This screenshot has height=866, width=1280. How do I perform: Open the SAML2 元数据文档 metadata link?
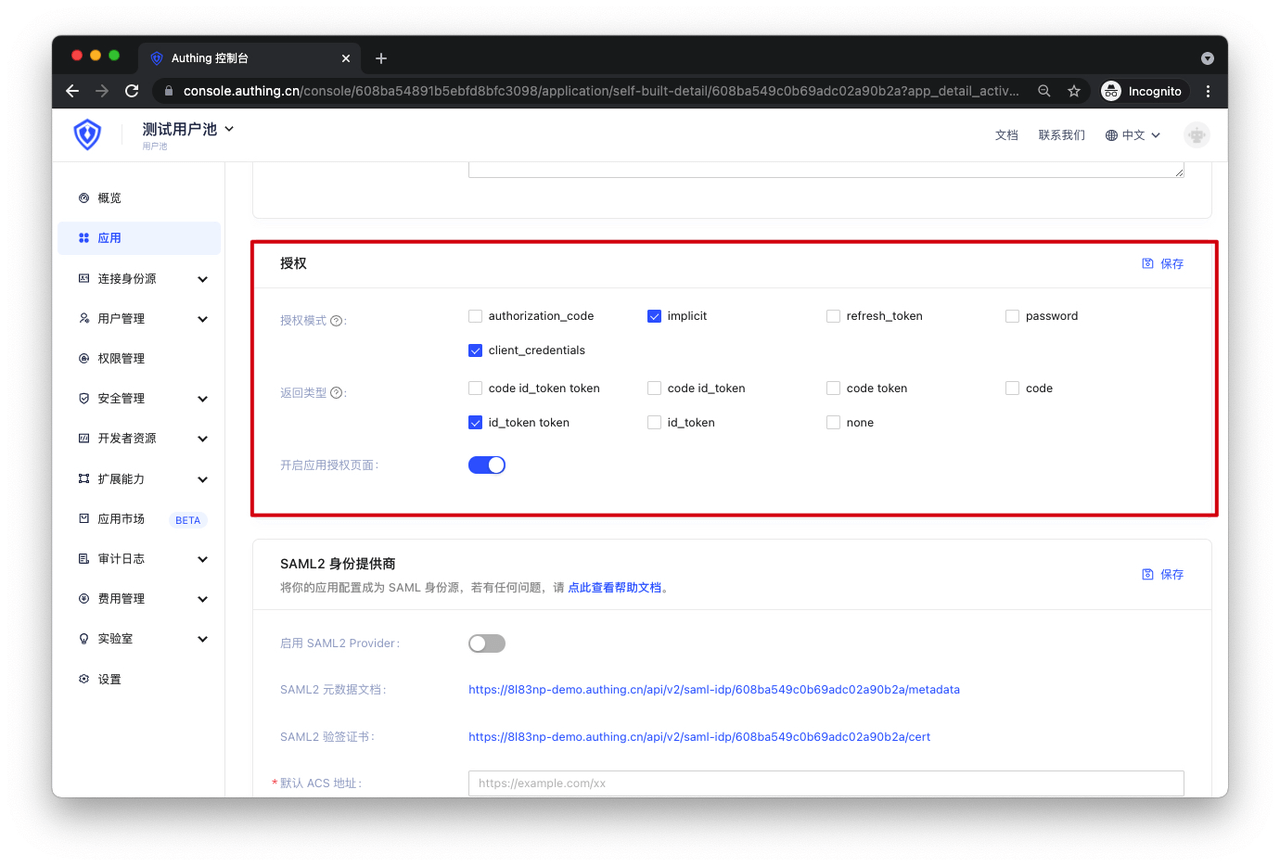point(714,690)
